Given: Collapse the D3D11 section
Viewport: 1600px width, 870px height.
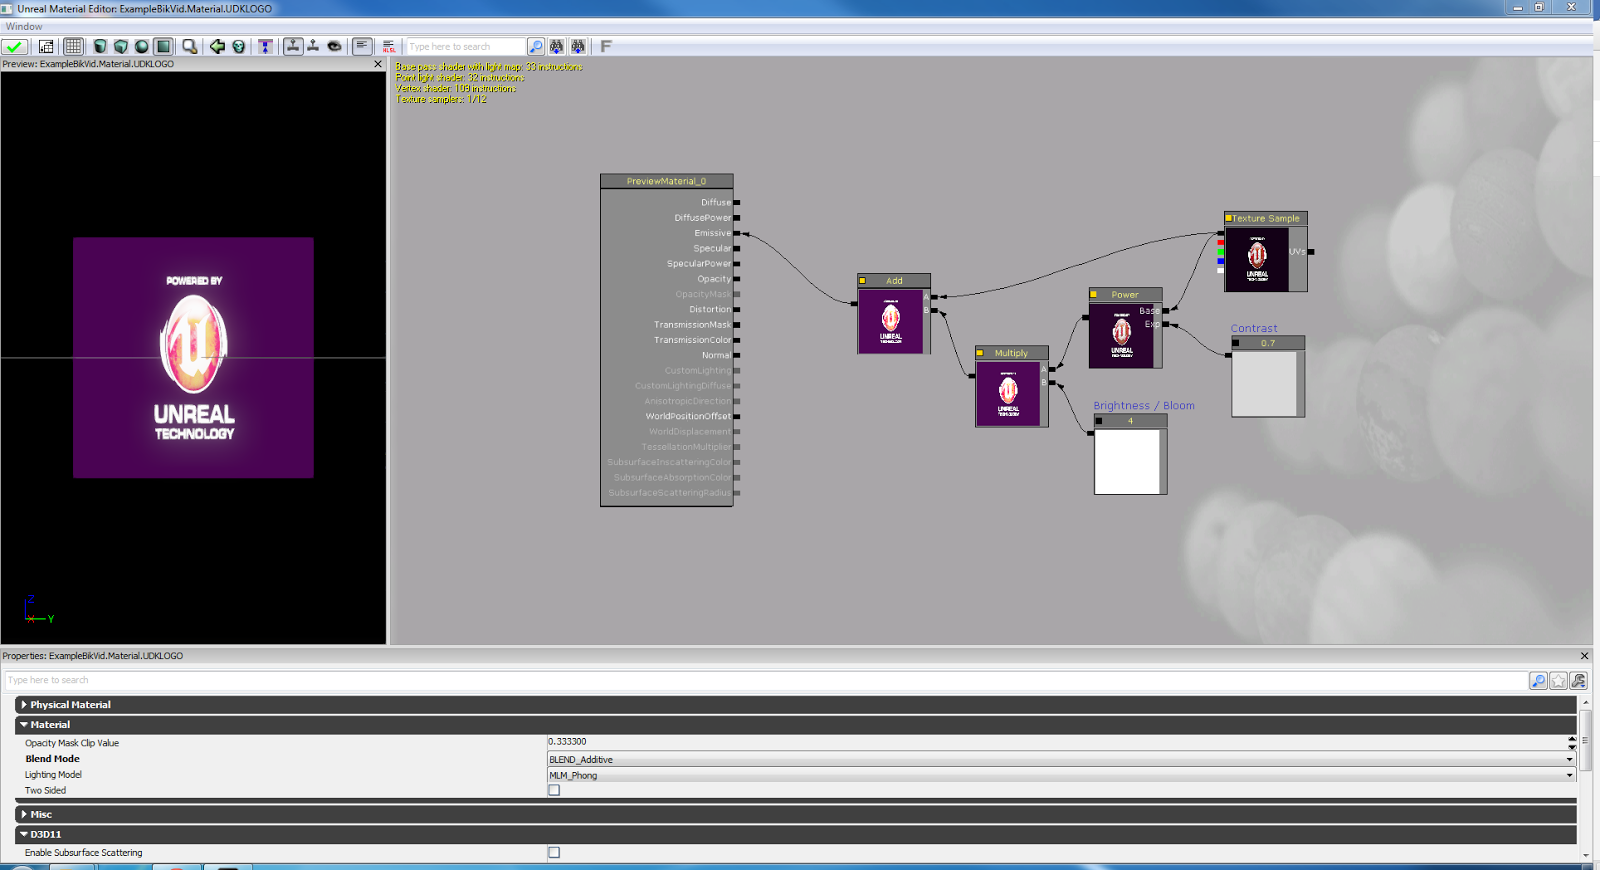Looking at the screenshot, I should 24,834.
